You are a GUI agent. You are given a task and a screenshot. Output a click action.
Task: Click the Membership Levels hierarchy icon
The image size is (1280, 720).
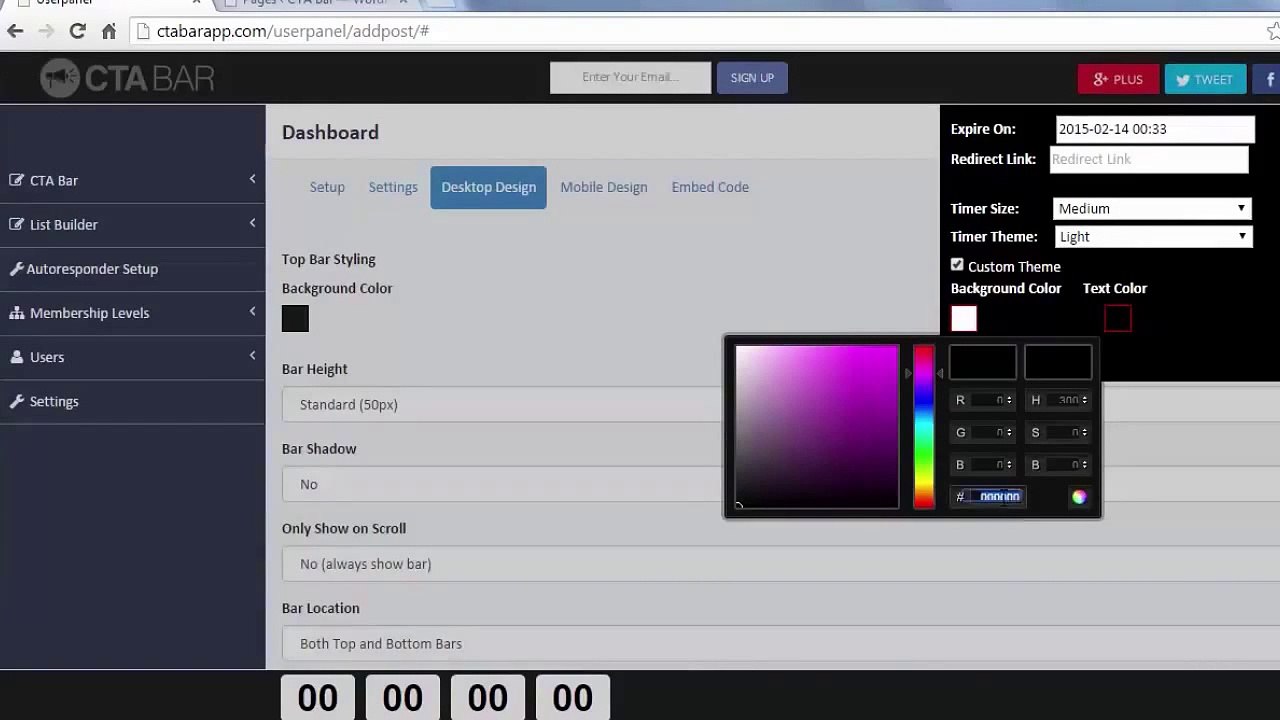pos(17,313)
